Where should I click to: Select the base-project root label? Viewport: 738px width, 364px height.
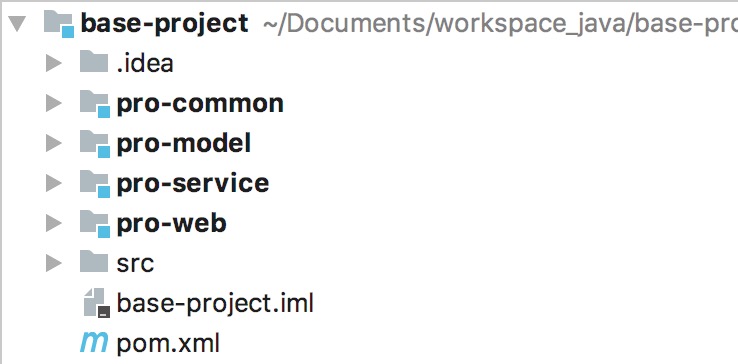tap(165, 24)
